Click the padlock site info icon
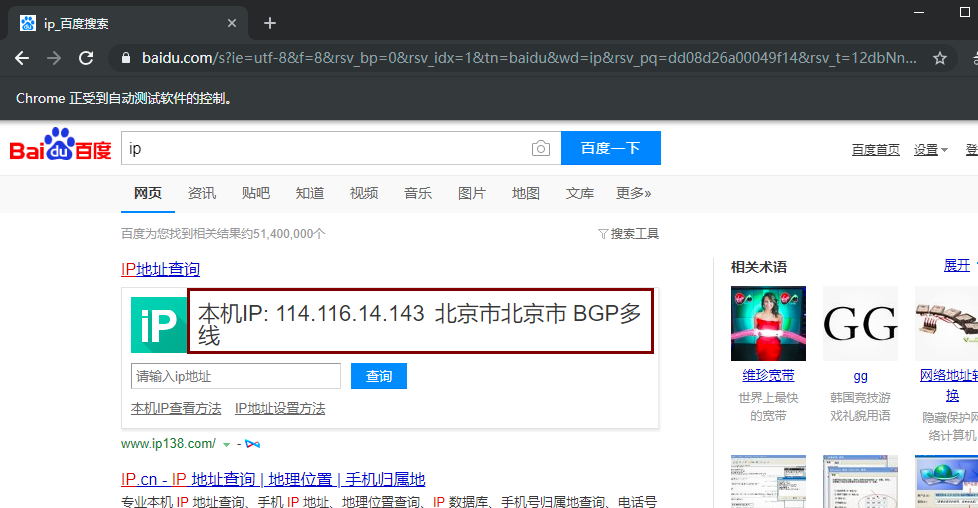 [x=126, y=58]
